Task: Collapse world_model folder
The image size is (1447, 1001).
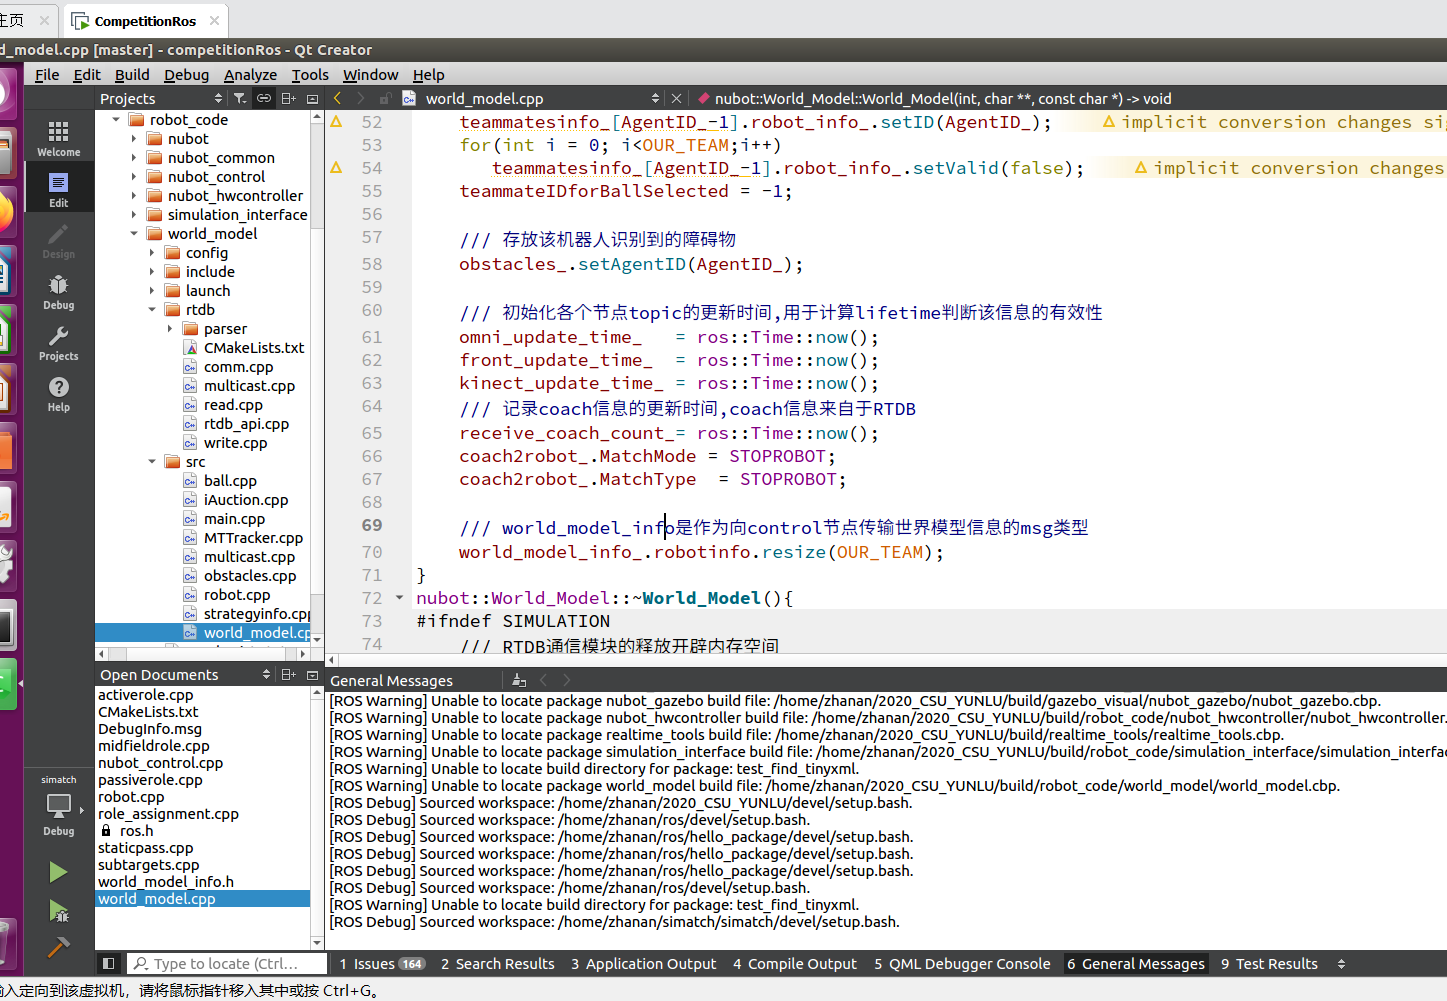Action: [134, 234]
